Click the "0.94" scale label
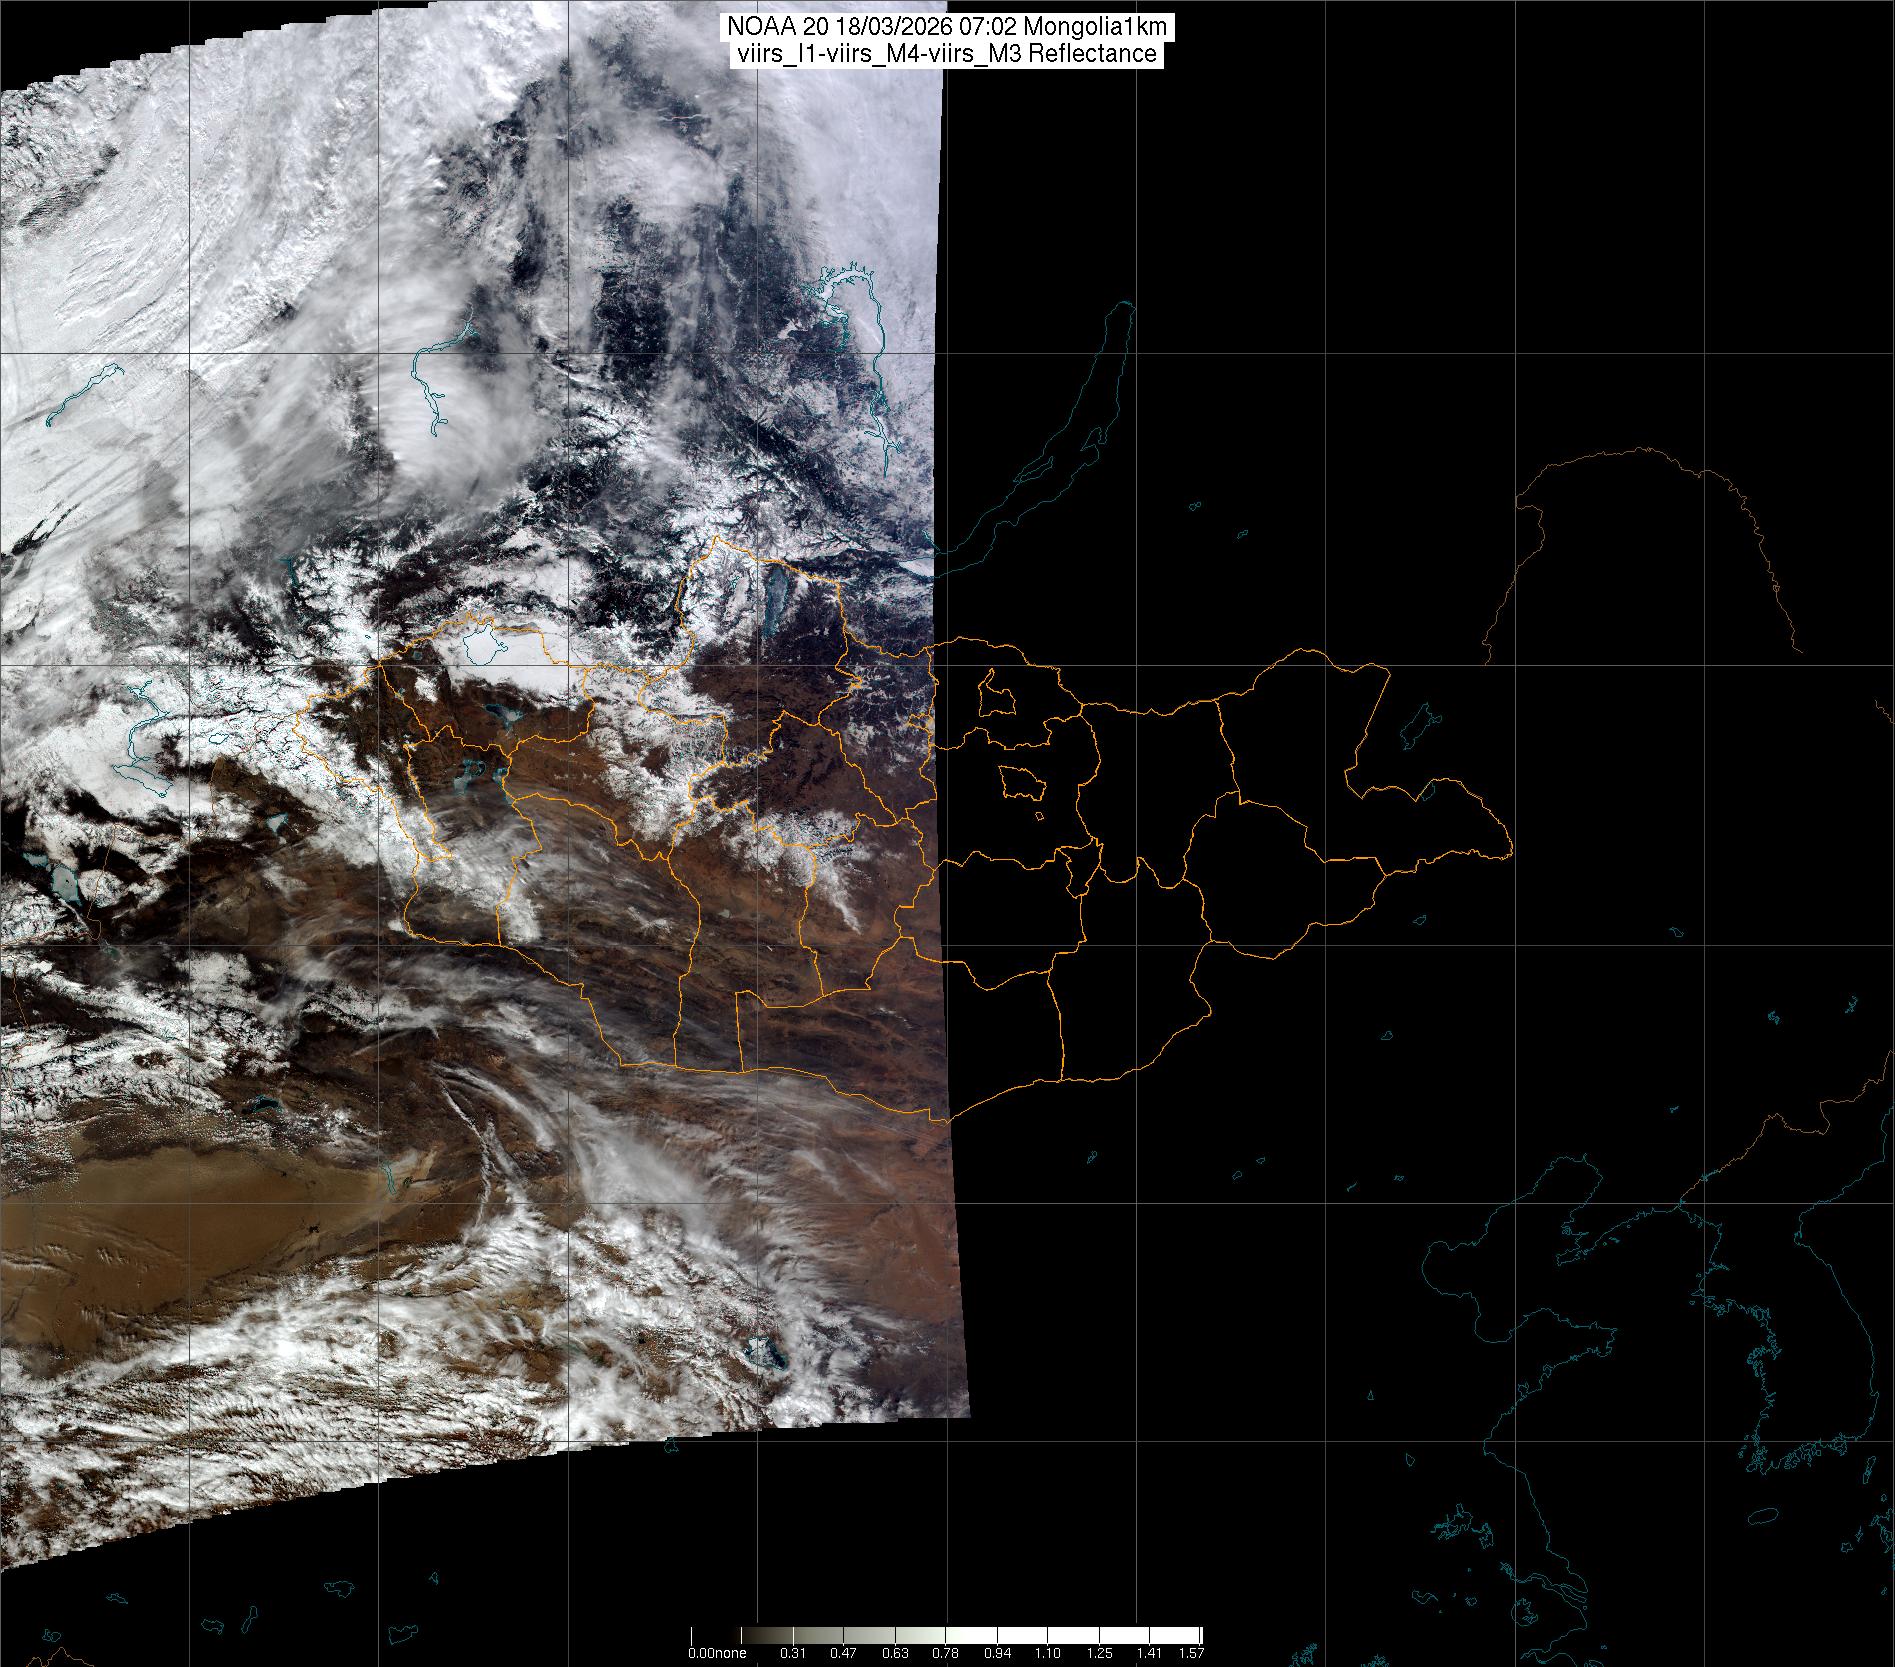The image size is (1895, 1667). (x=998, y=1653)
